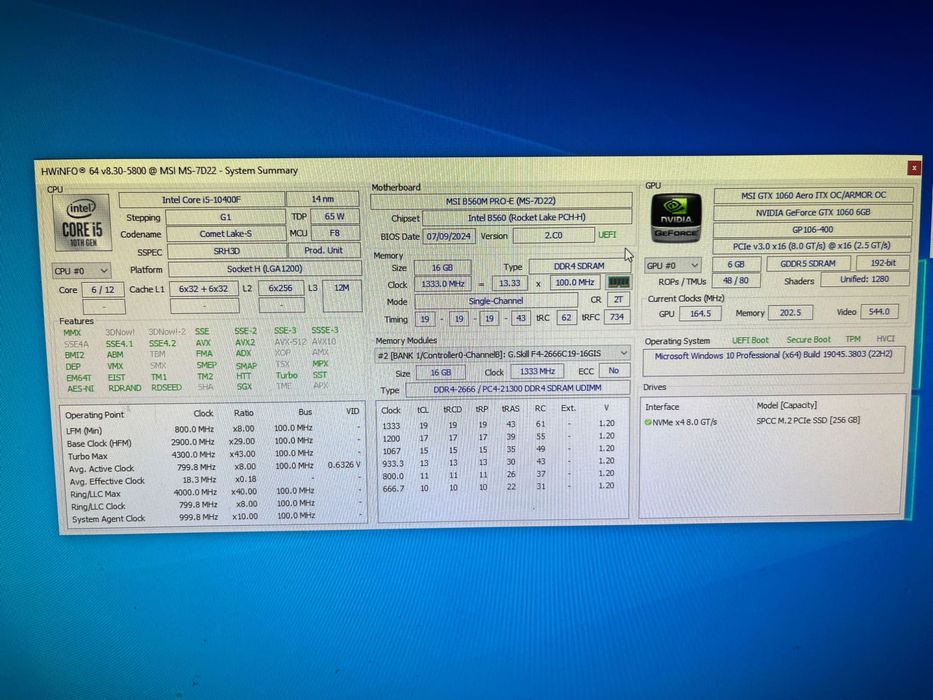This screenshot has width=933, height=700.
Task: Click the ROPs / TMUs 48 / 80 field
Action: click(x=736, y=280)
